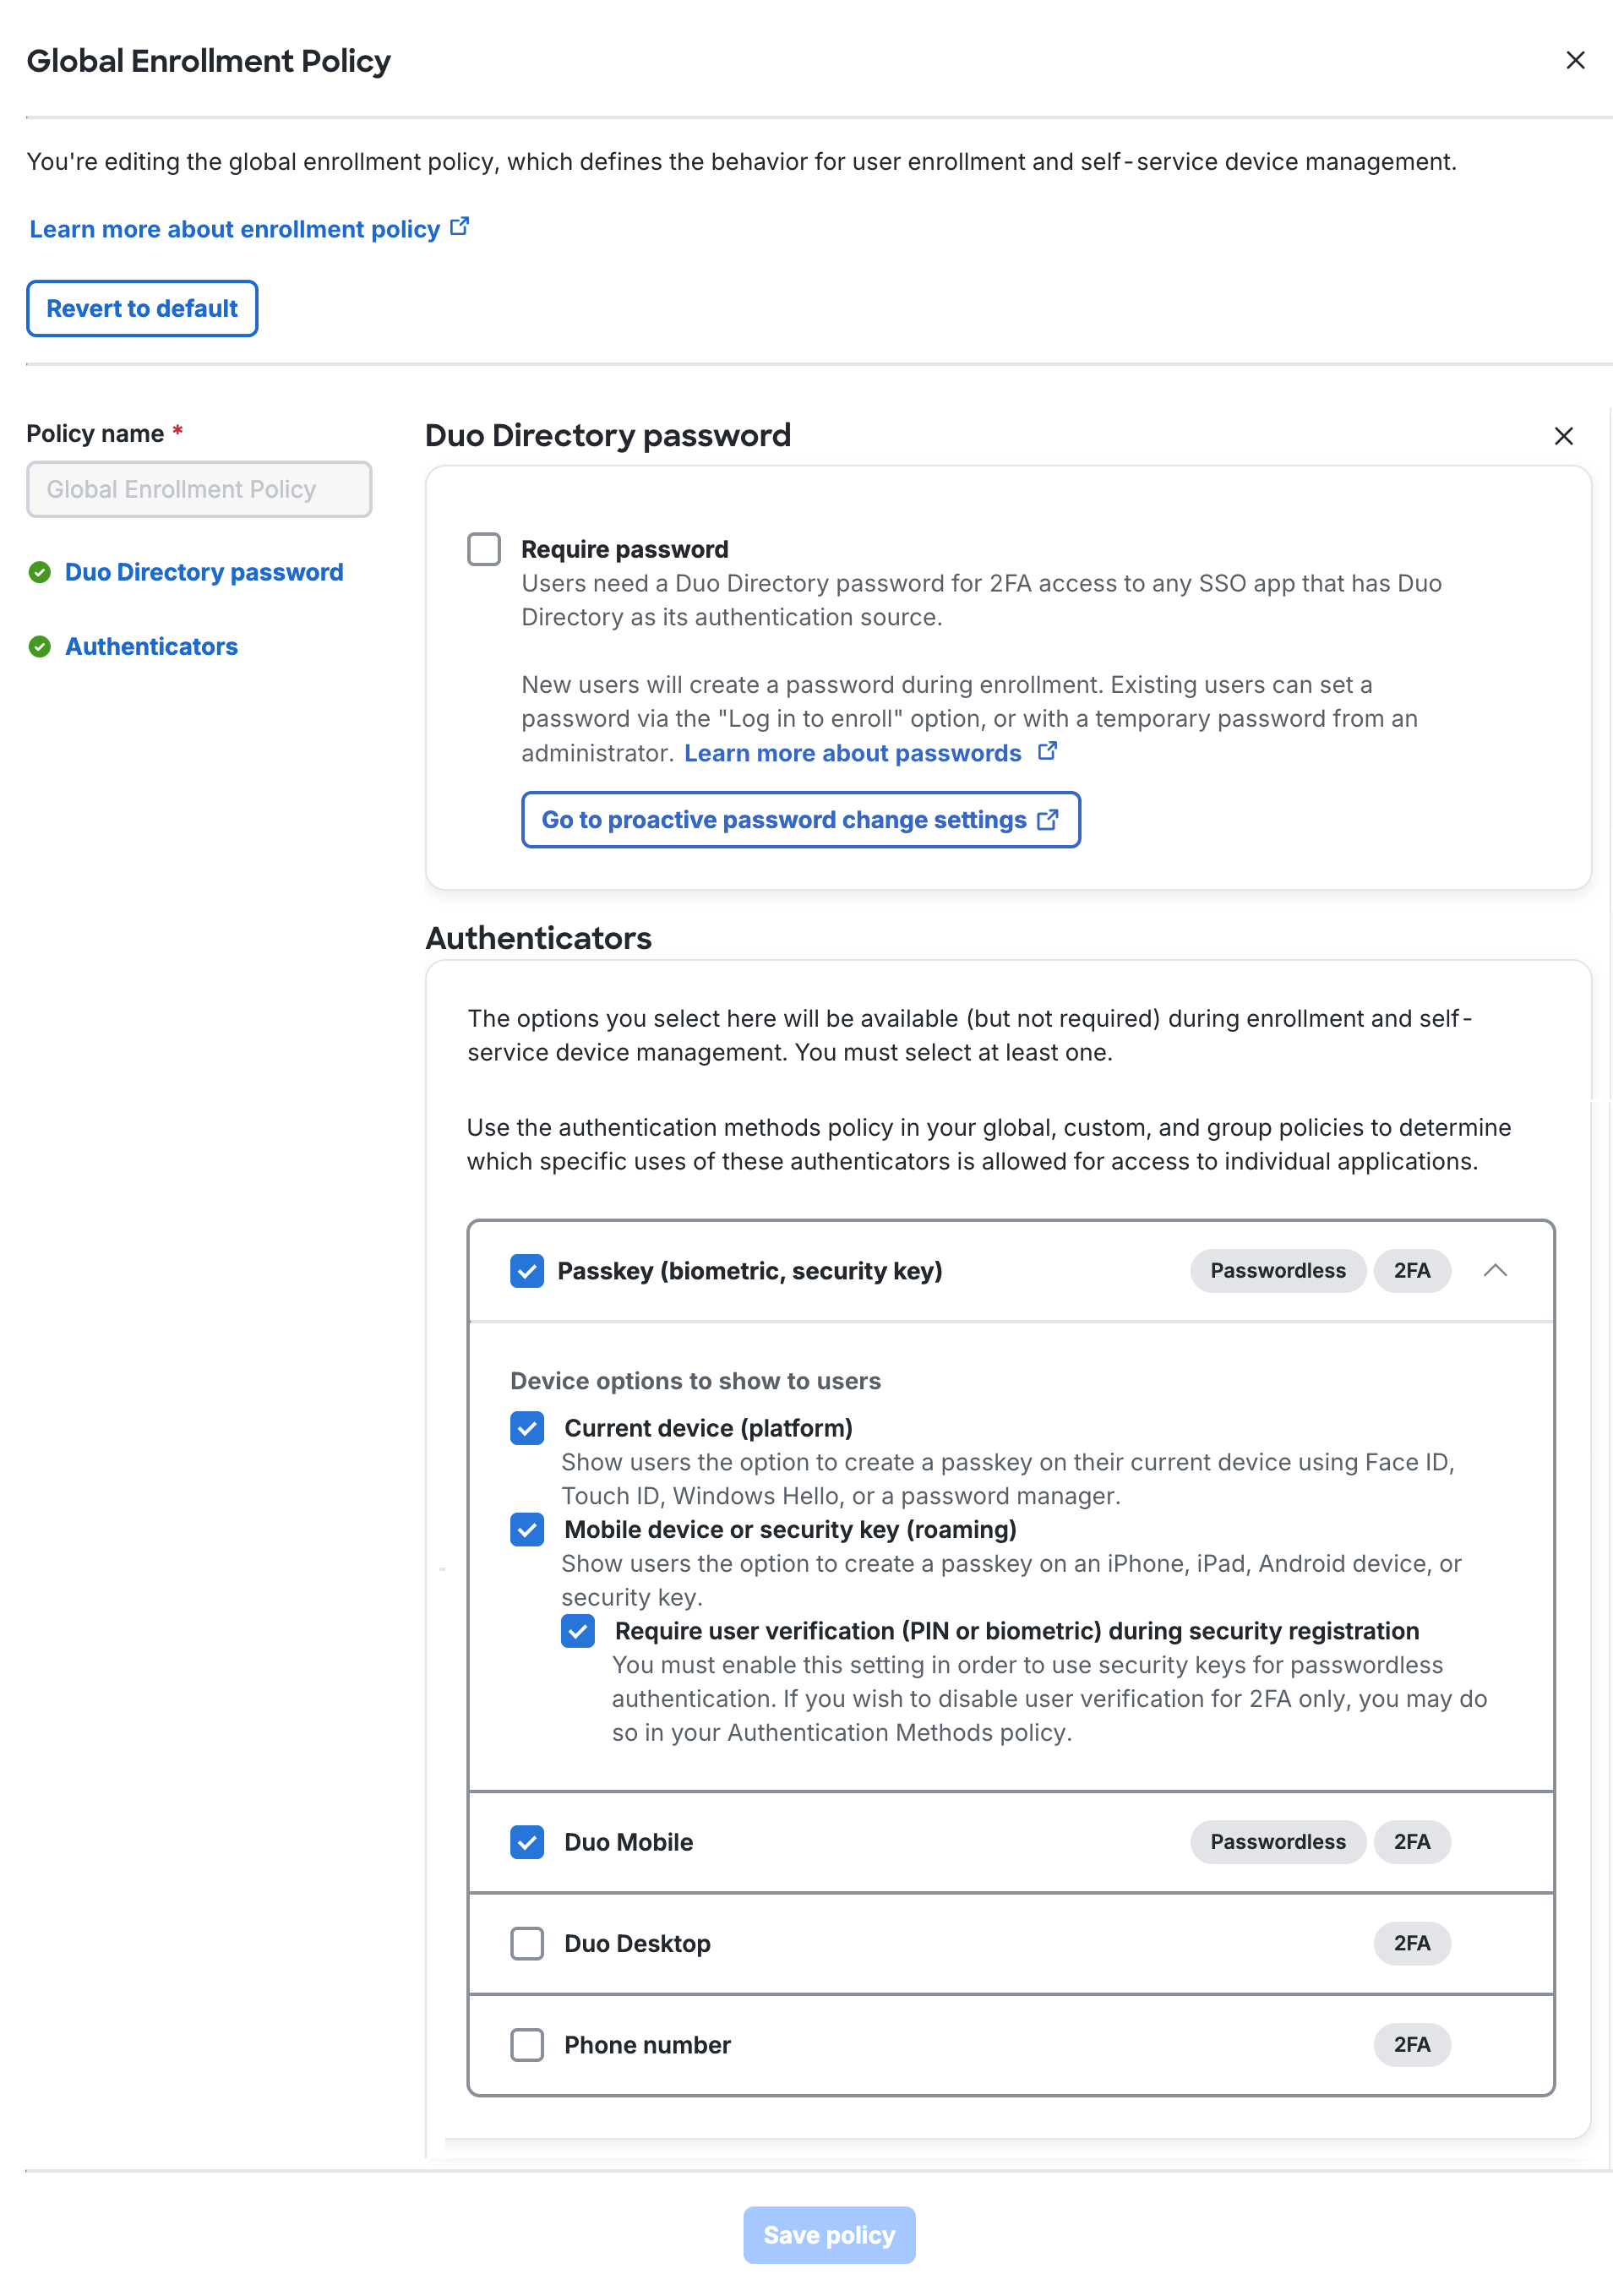Image resolution: width=1613 pixels, height=2296 pixels.
Task: Click the Policy name input field
Action: point(199,489)
